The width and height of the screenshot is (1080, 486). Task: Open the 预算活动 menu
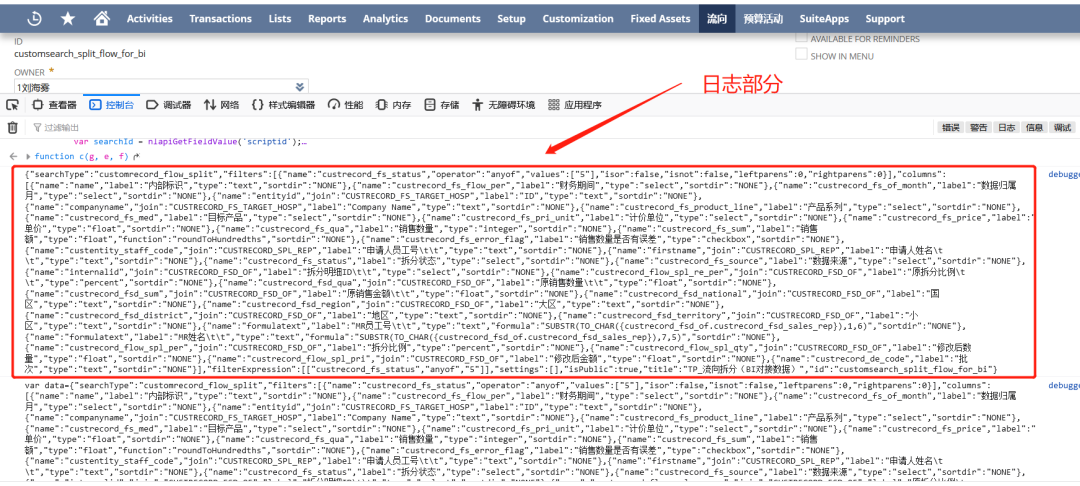pos(763,19)
